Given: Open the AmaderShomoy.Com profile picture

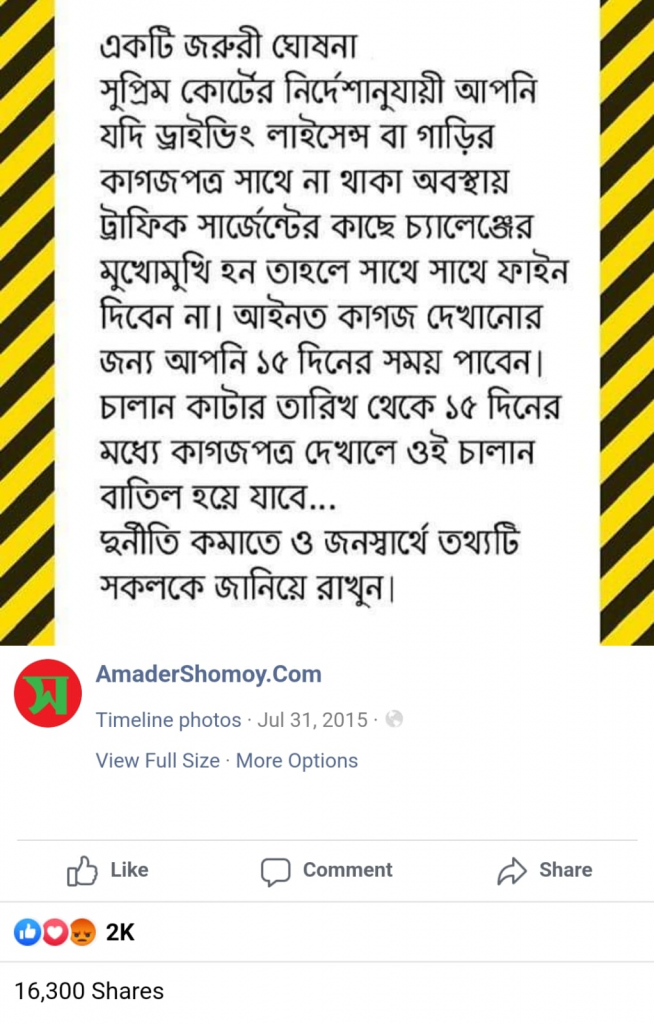Looking at the screenshot, I should click(48, 693).
